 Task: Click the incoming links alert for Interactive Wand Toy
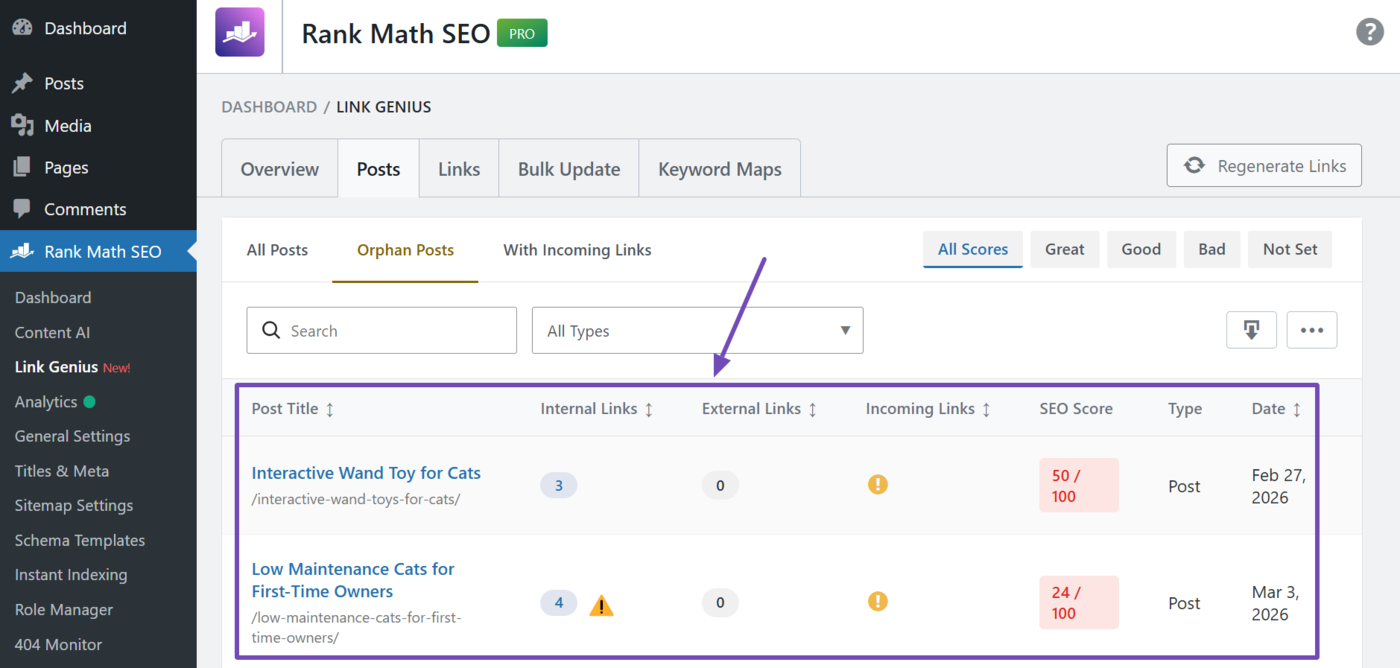pos(878,485)
